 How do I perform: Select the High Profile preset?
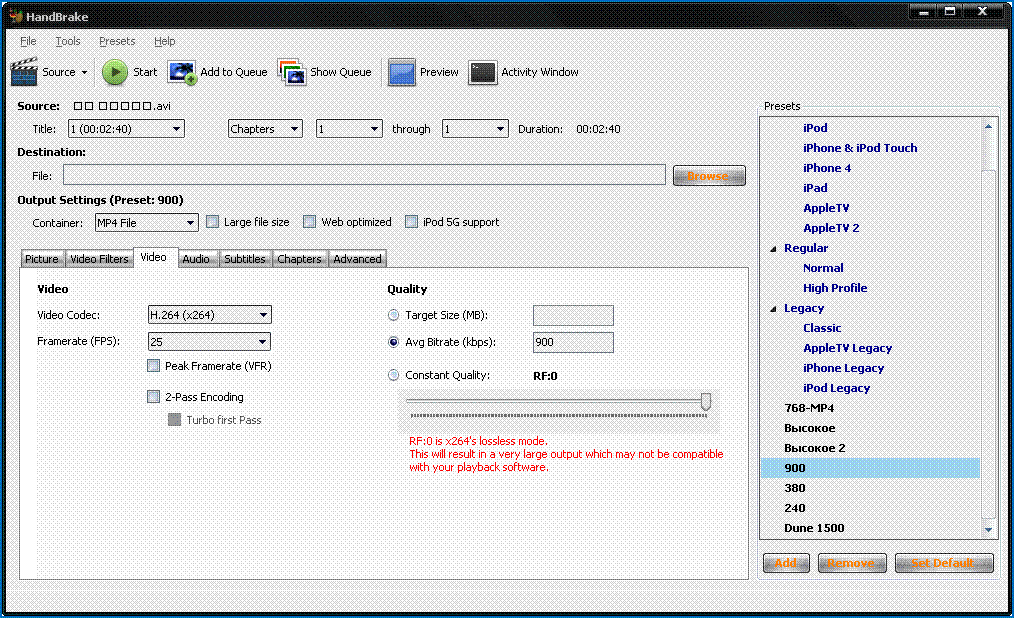pos(835,288)
